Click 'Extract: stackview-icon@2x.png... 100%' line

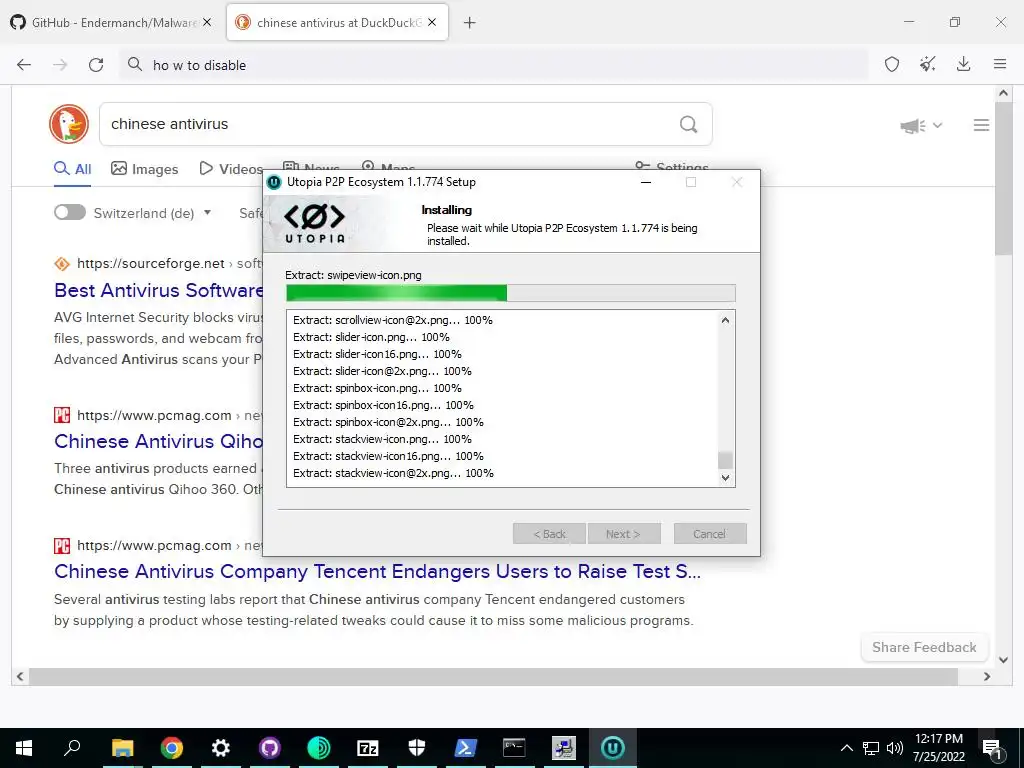pos(393,473)
